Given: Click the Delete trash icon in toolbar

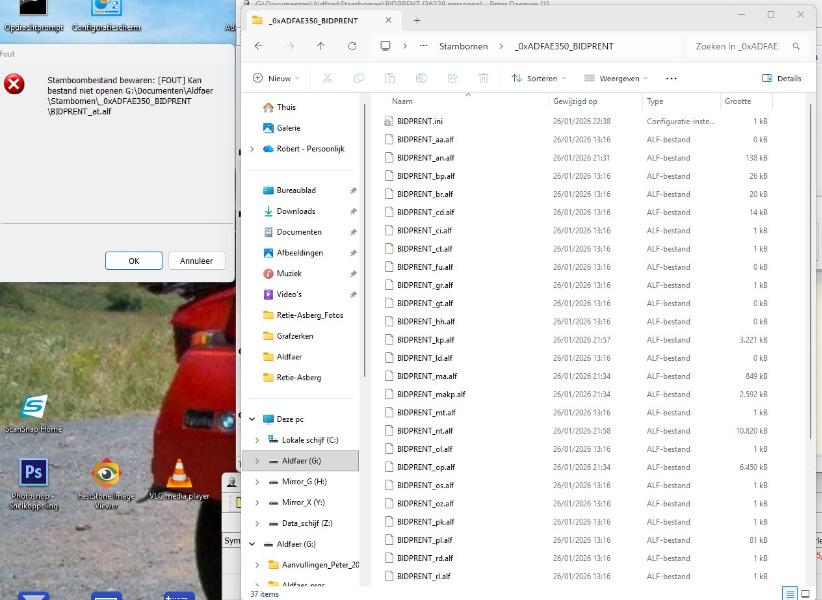Looking at the screenshot, I should click(x=483, y=78).
